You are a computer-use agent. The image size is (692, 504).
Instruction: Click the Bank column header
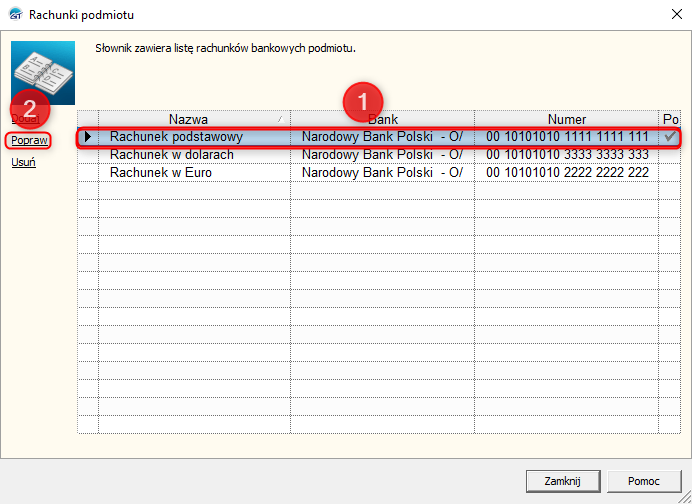(382, 119)
